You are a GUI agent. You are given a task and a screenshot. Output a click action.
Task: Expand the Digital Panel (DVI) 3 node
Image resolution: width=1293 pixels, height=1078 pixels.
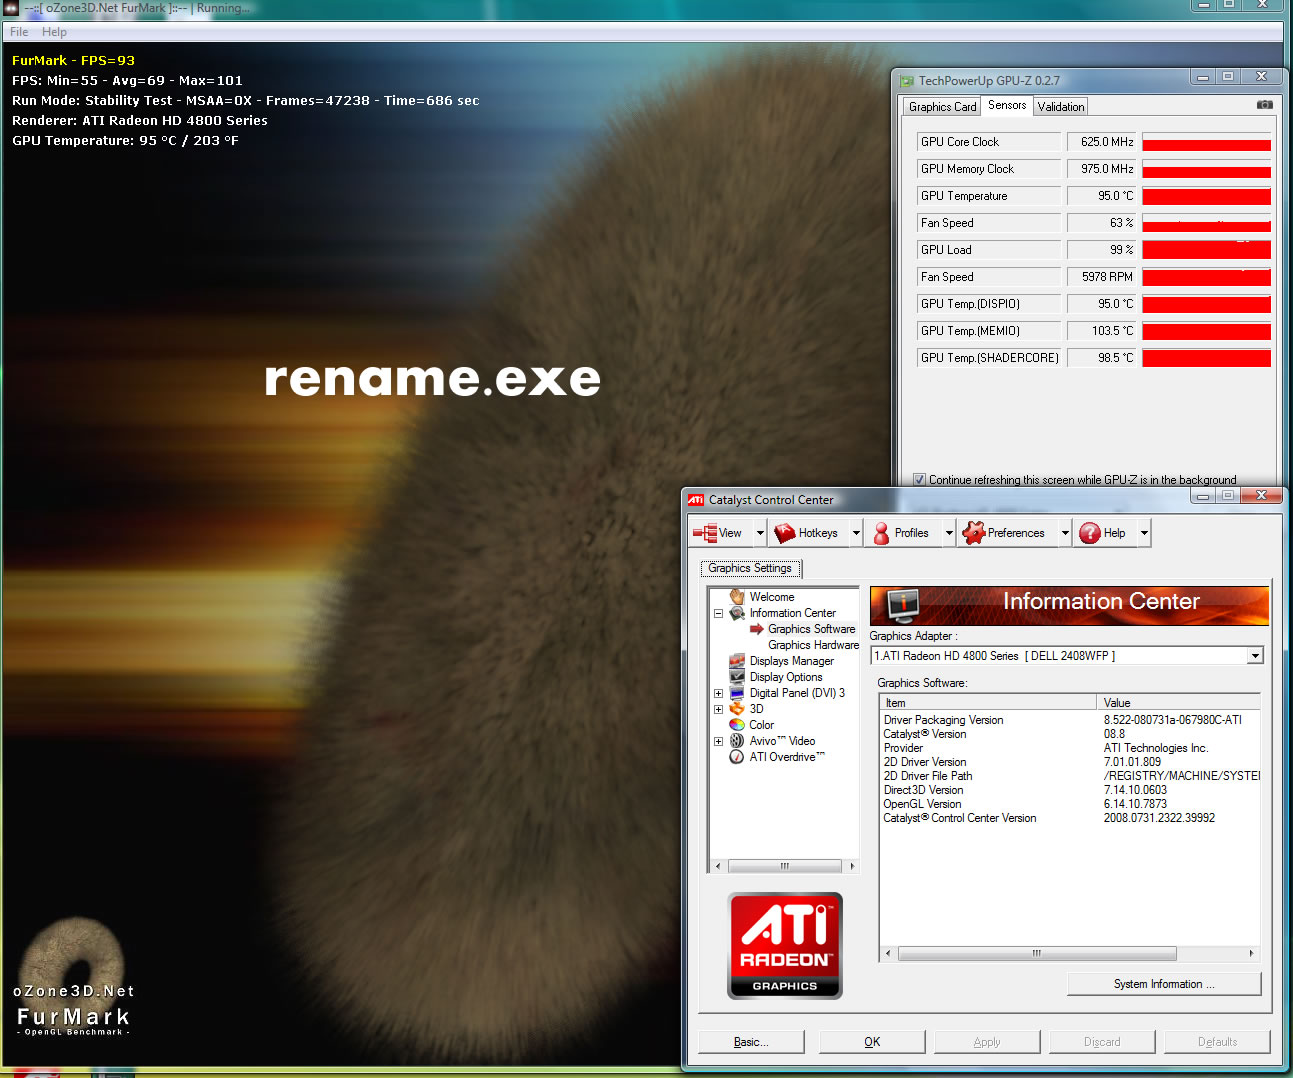point(718,693)
